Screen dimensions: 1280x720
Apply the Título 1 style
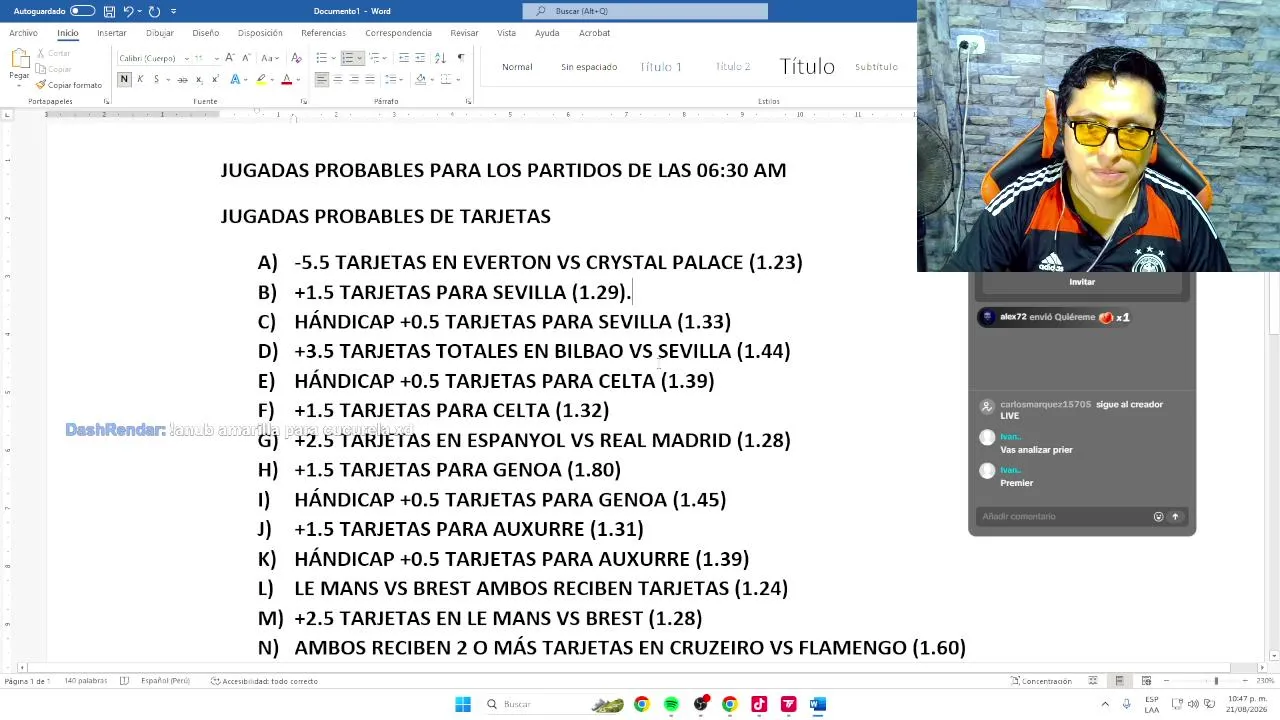pyautogui.click(x=661, y=67)
